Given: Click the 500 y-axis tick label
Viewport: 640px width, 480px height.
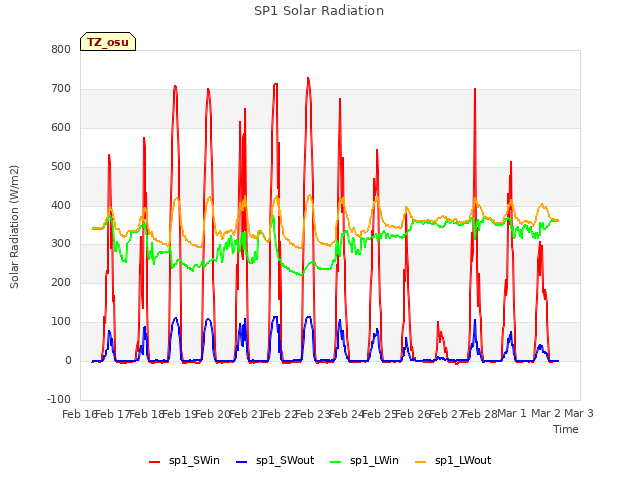Looking at the screenshot, I should [x=61, y=167].
